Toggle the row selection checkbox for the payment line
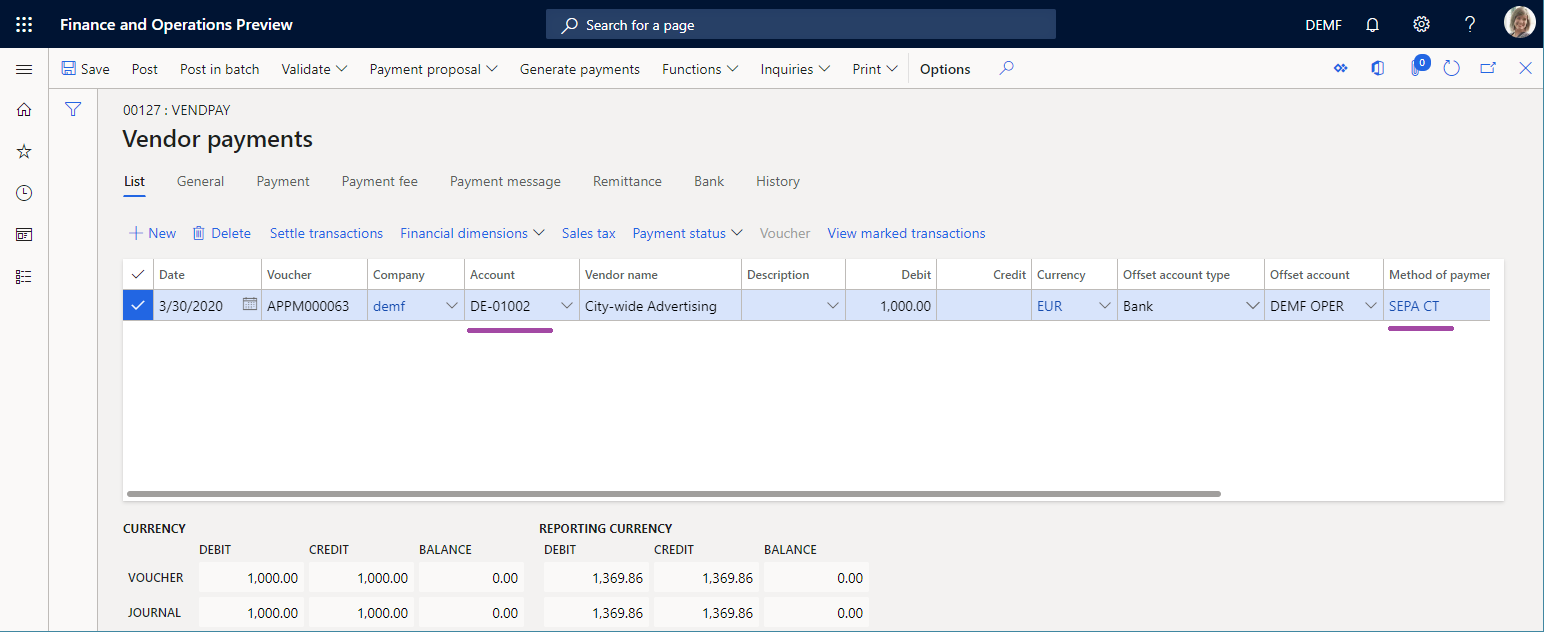 [x=138, y=305]
